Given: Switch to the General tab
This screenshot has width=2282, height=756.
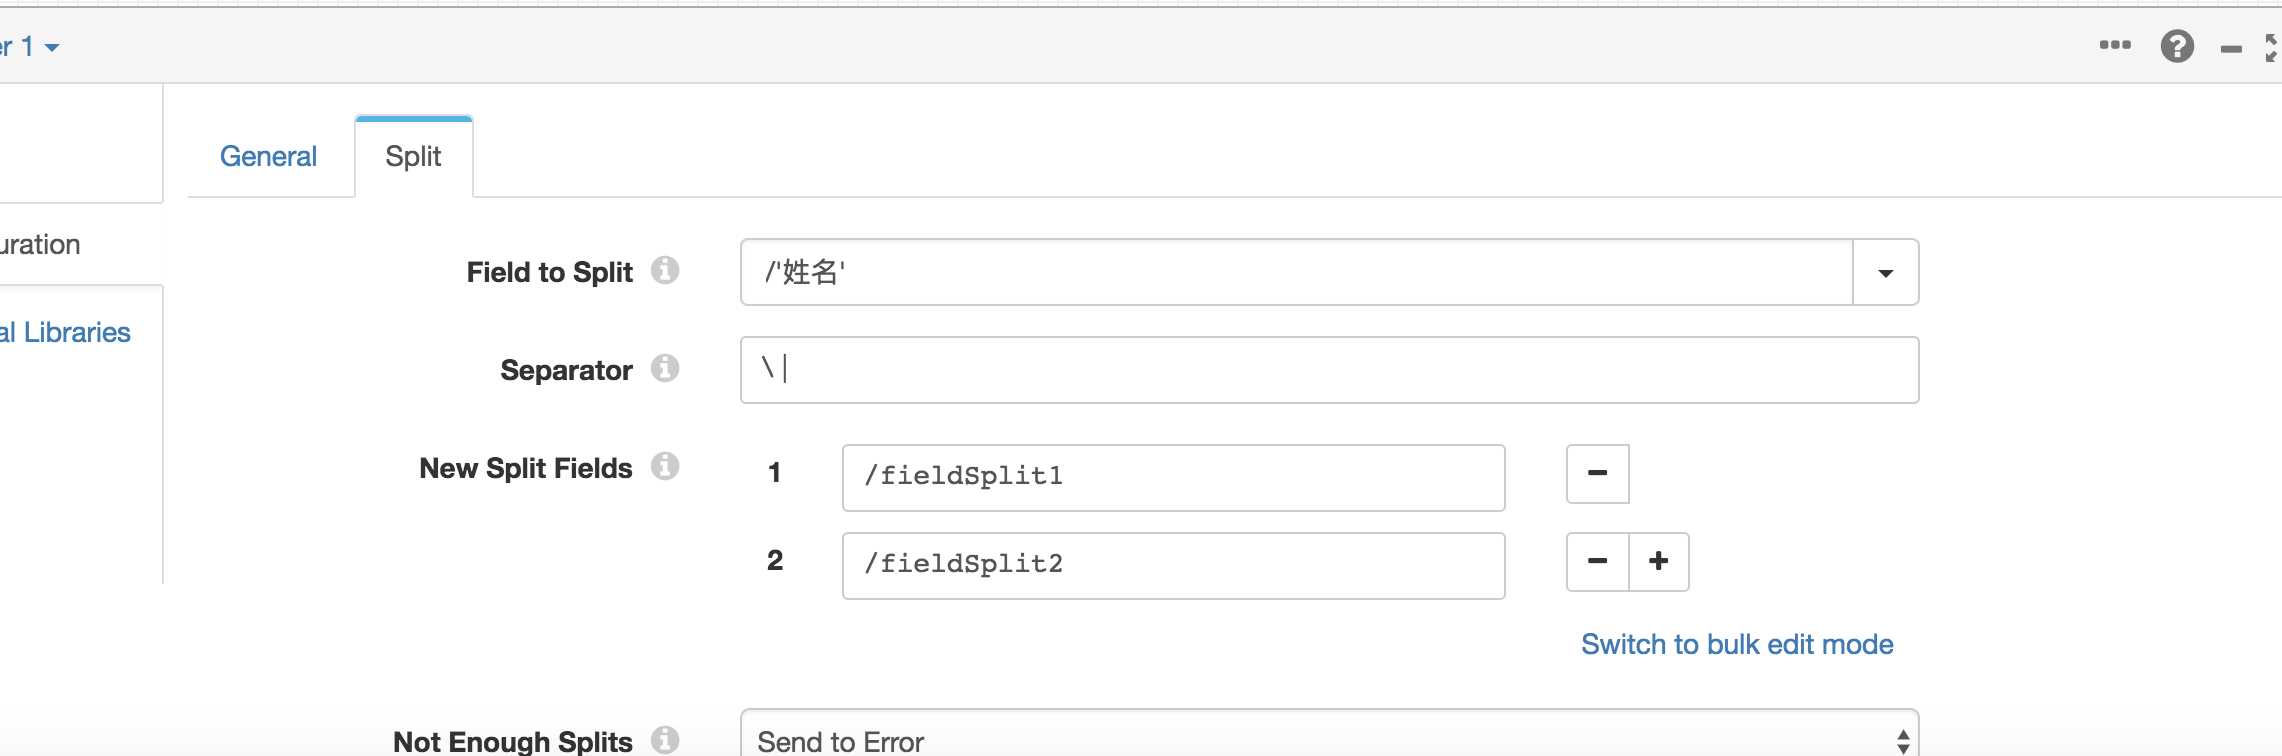Looking at the screenshot, I should tap(268, 156).
